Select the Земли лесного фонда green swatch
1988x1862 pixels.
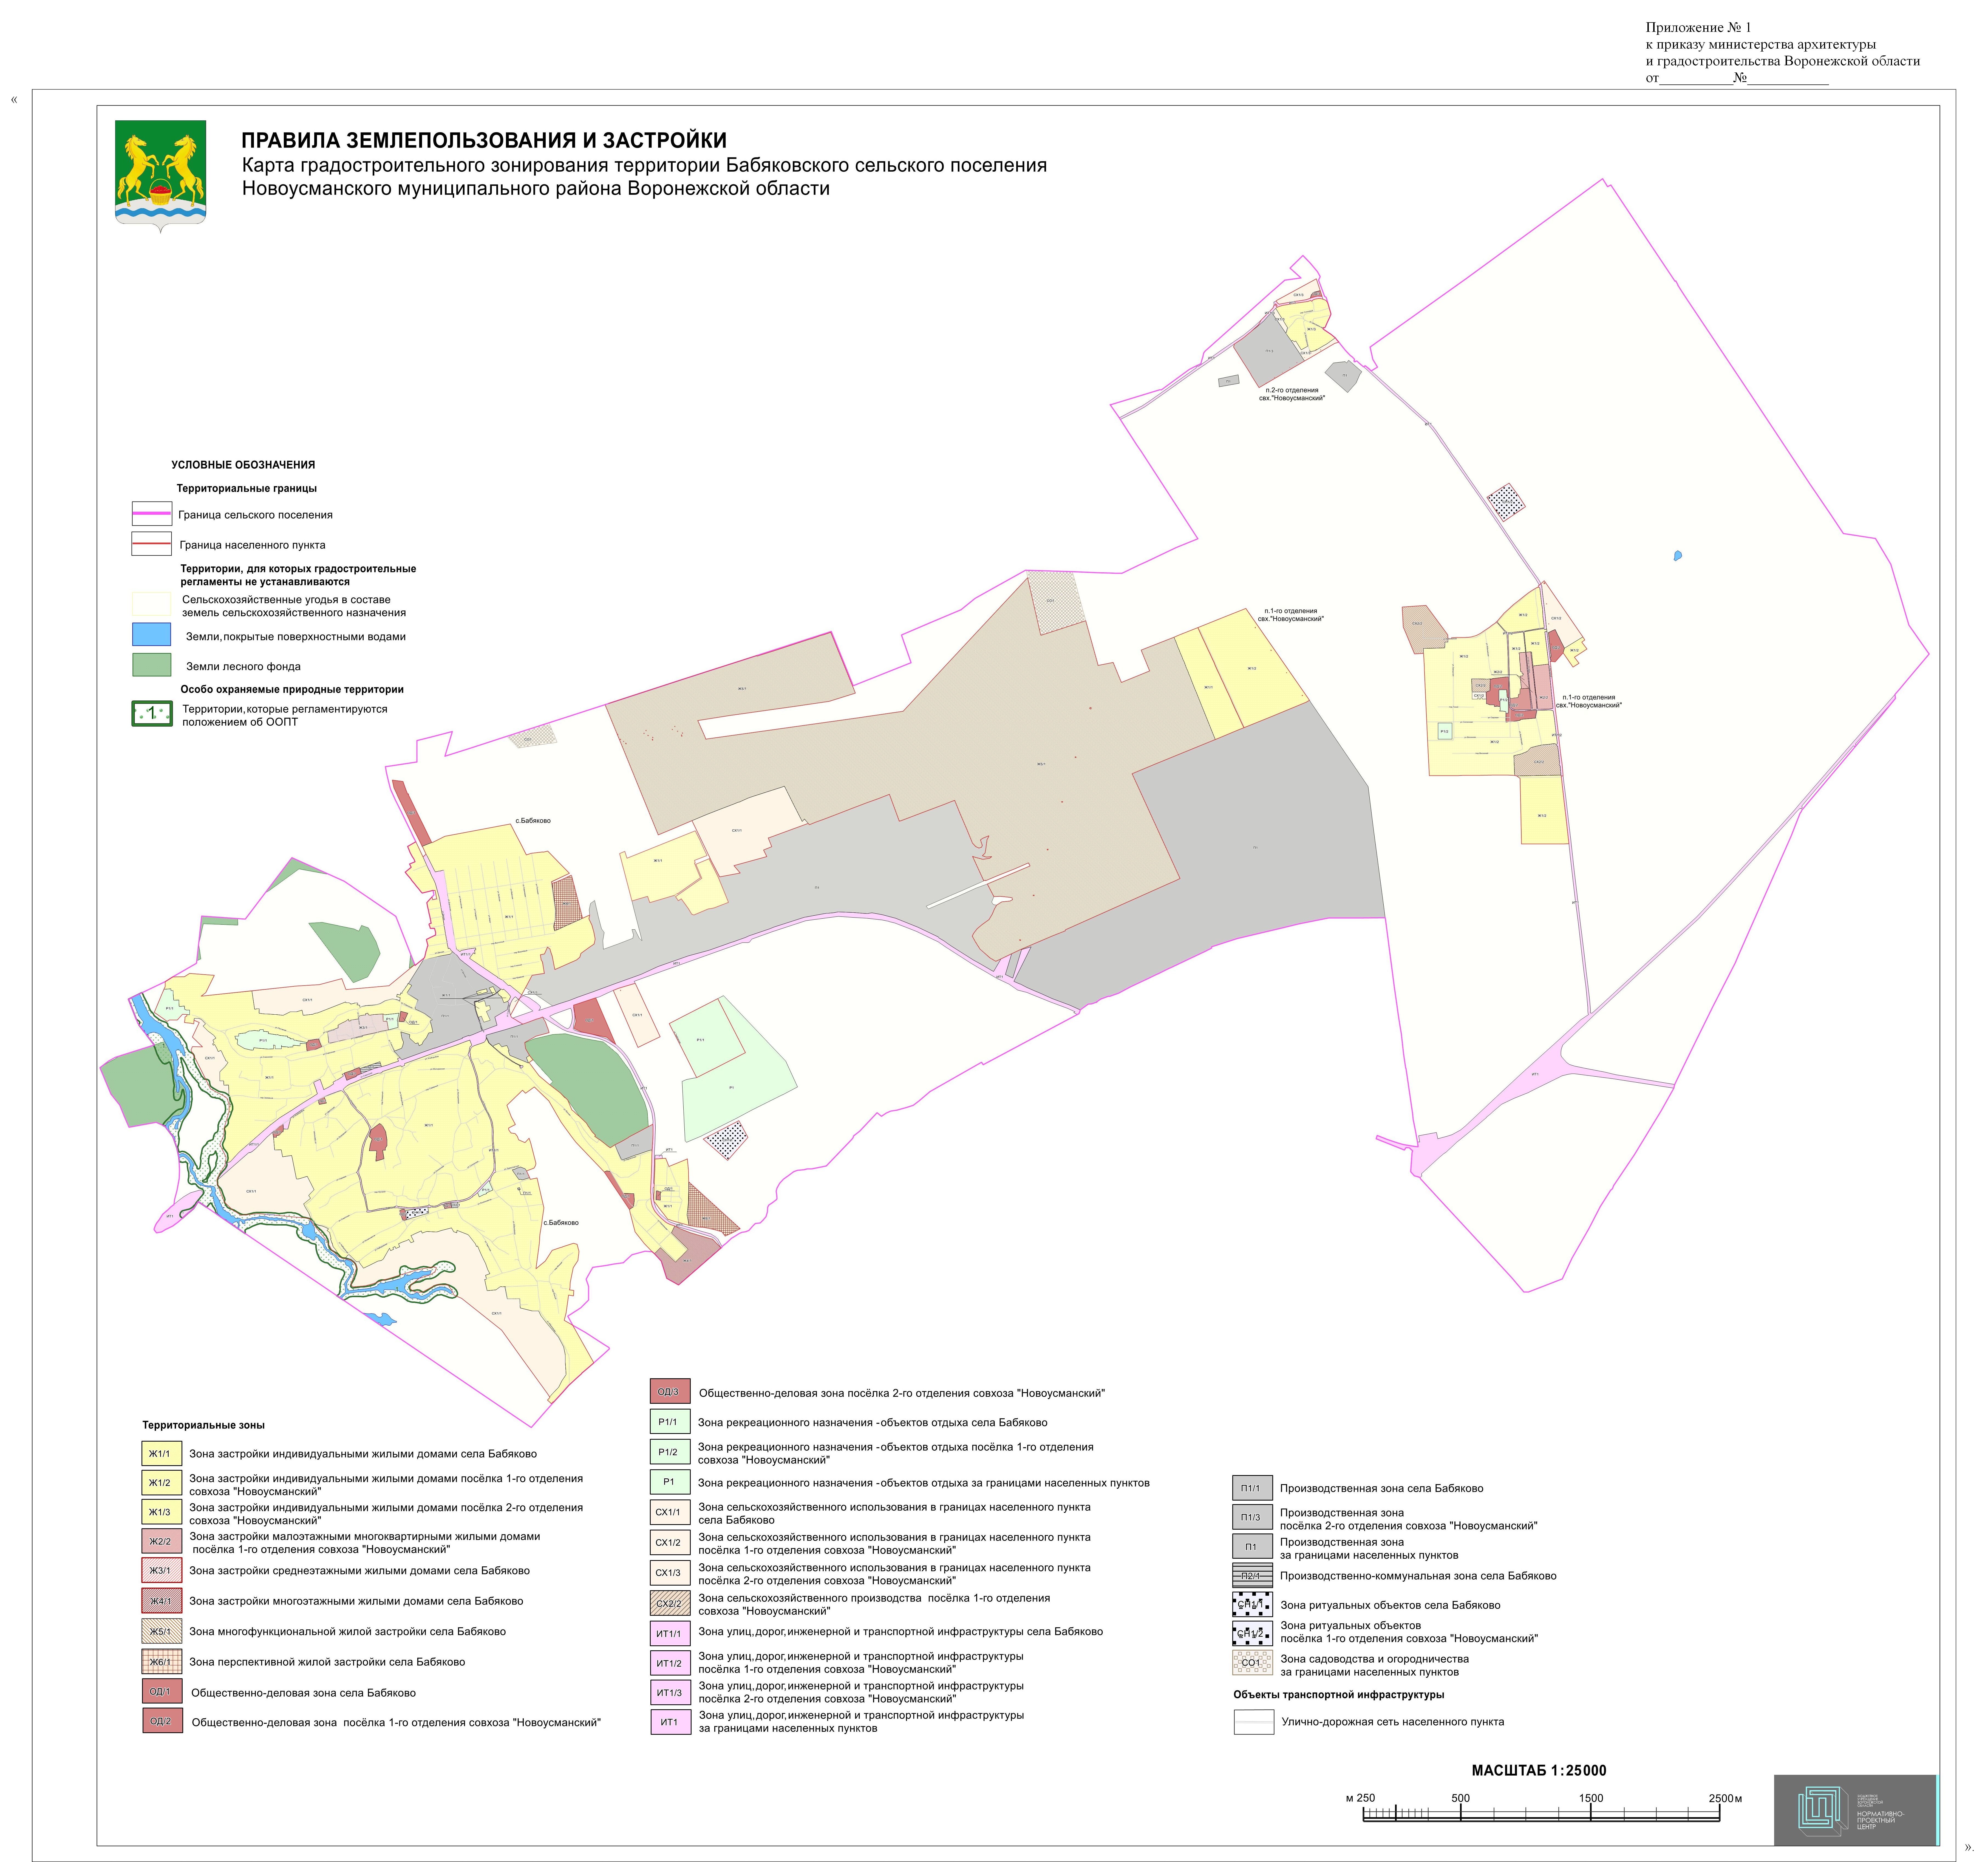(x=152, y=665)
